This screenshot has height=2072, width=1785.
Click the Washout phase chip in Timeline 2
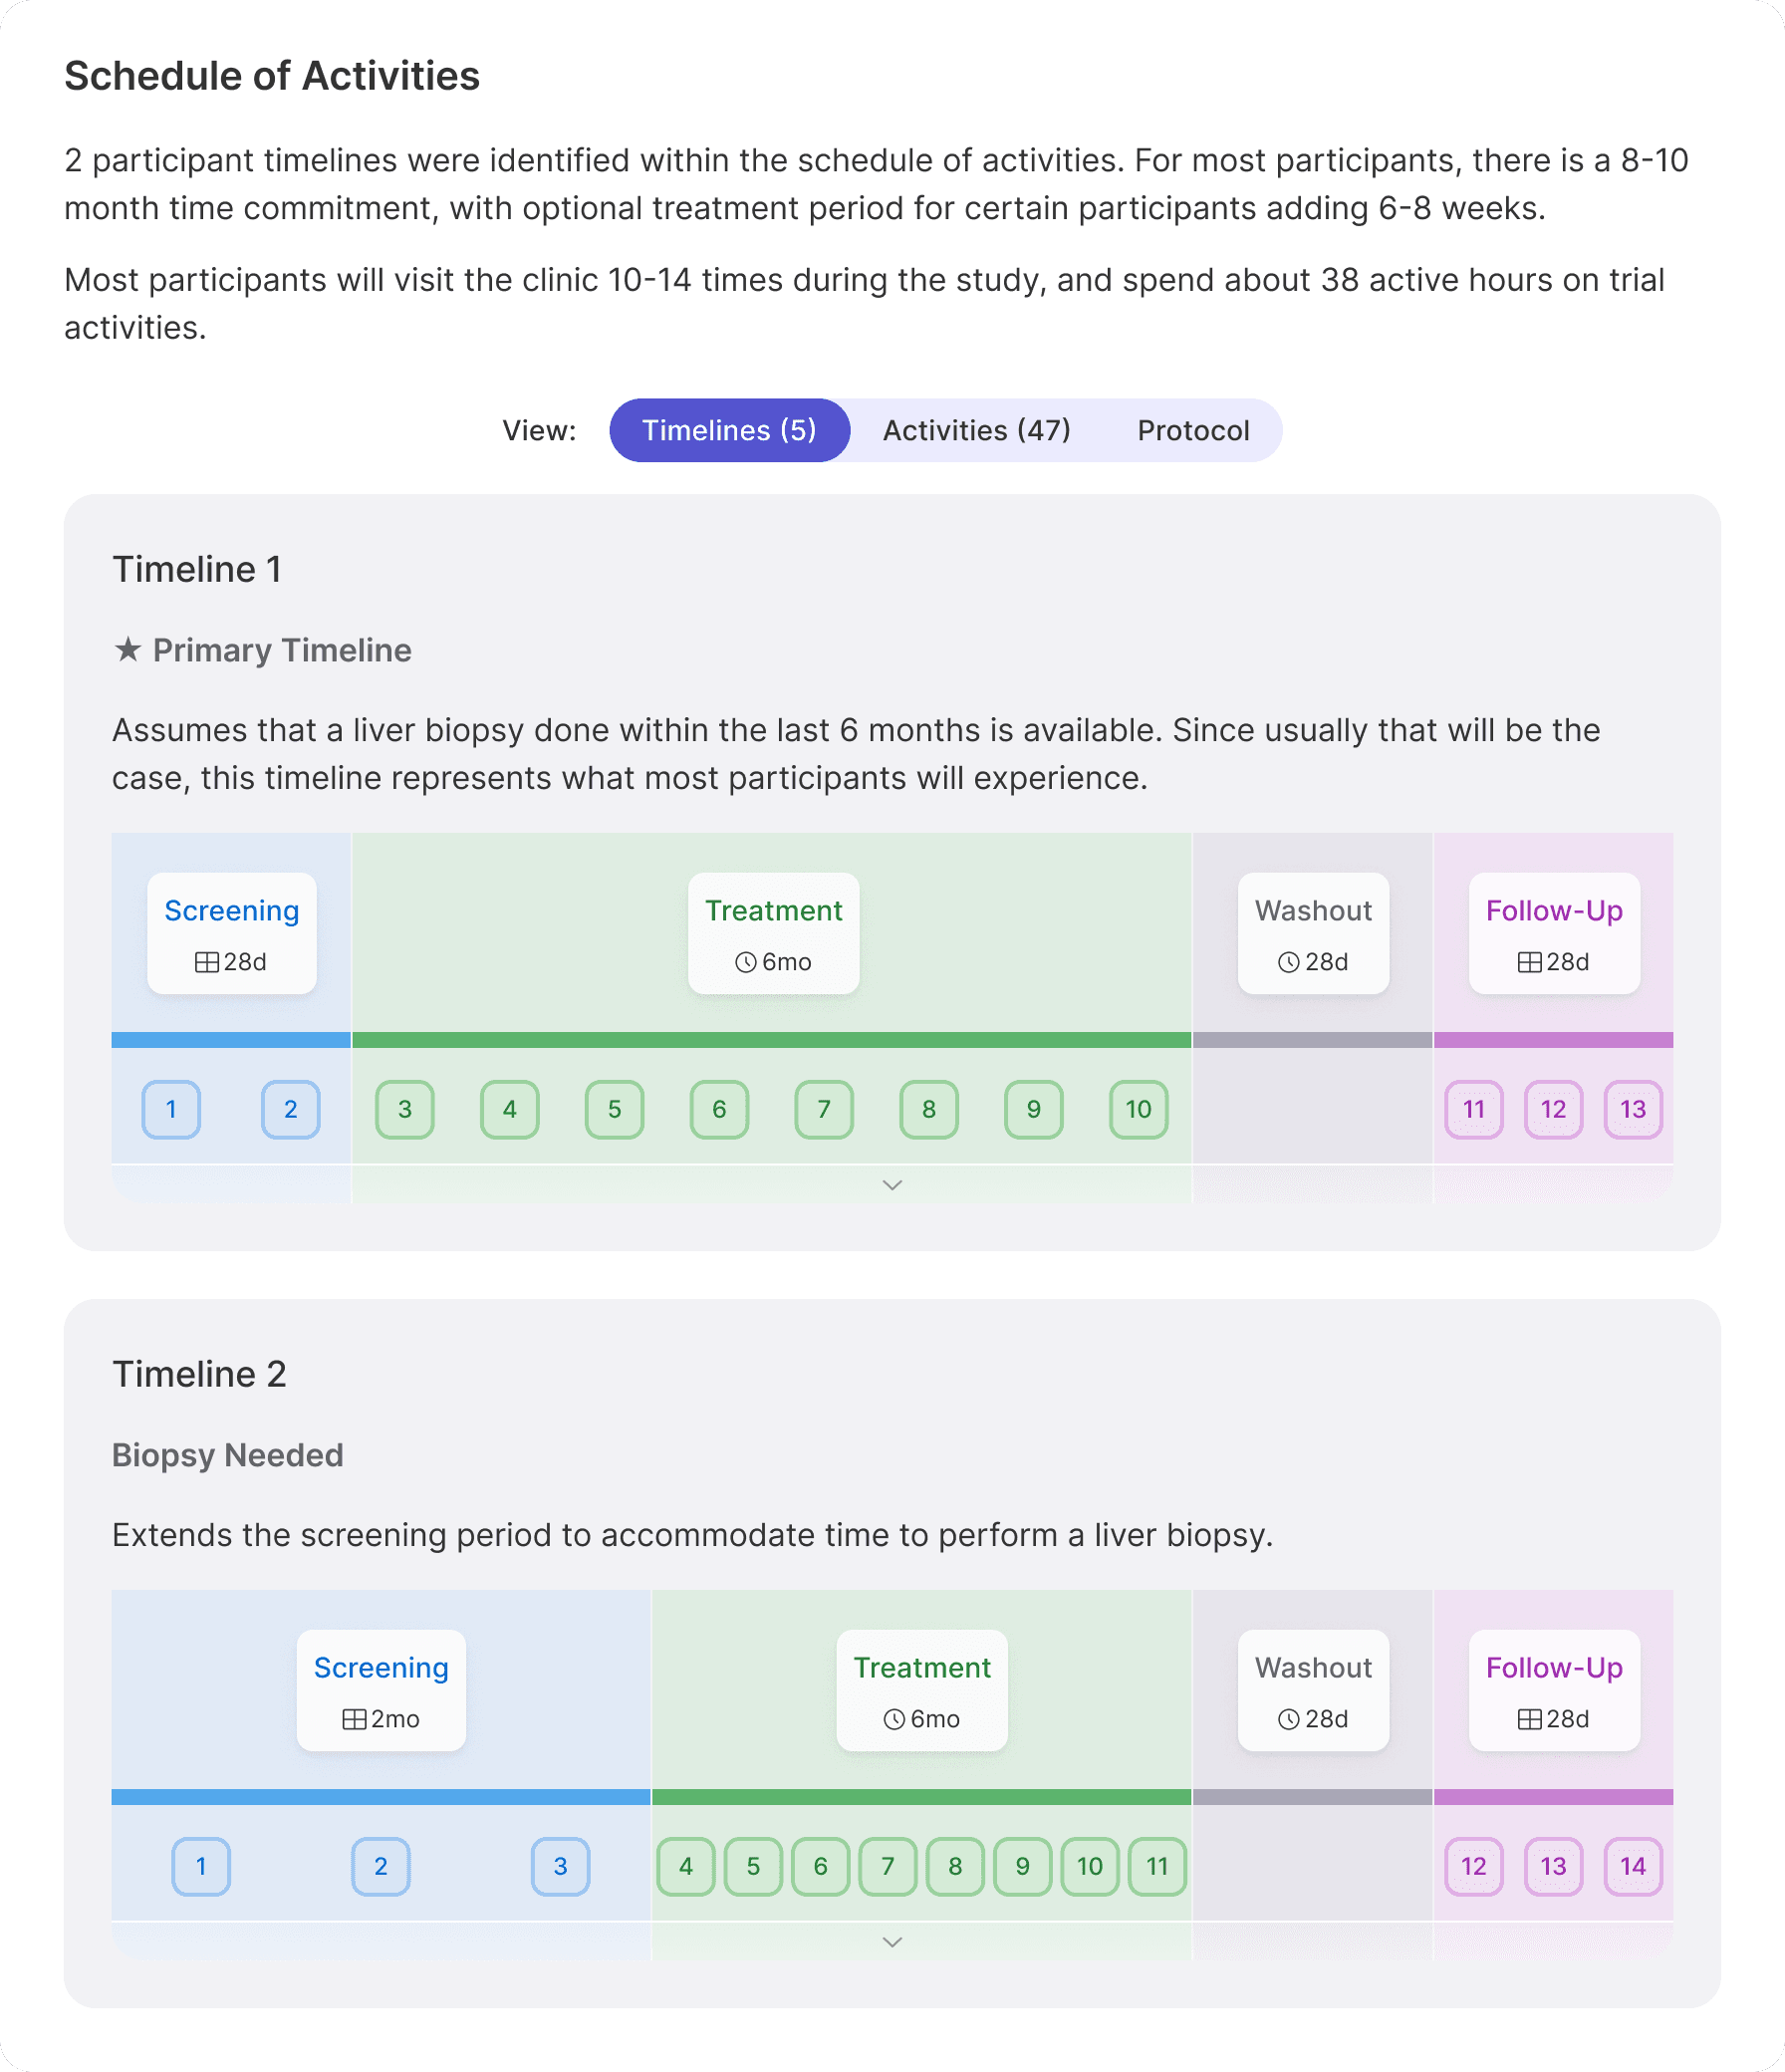coord(1312,1690)
